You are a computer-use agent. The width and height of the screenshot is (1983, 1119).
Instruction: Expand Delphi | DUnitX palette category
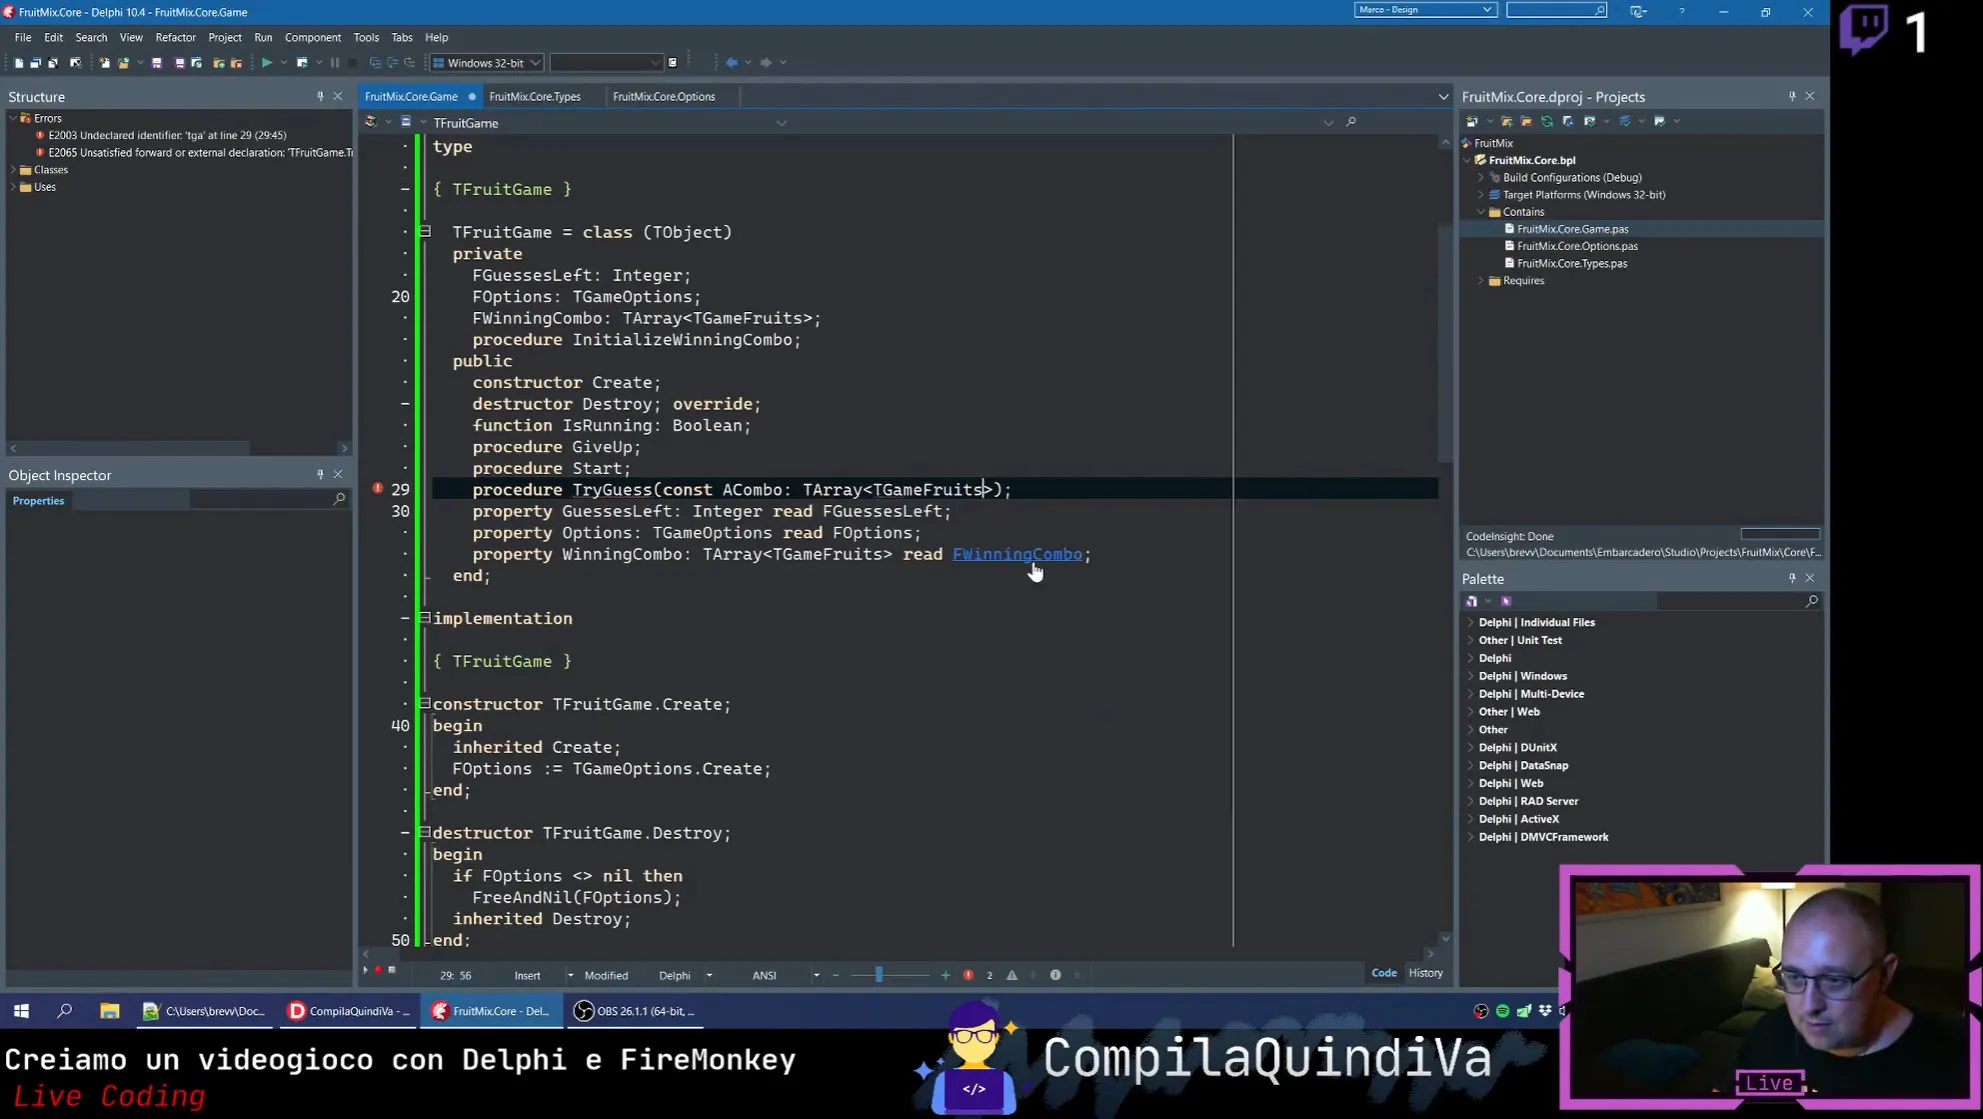pyautogui.click(x=1470, y=748)
